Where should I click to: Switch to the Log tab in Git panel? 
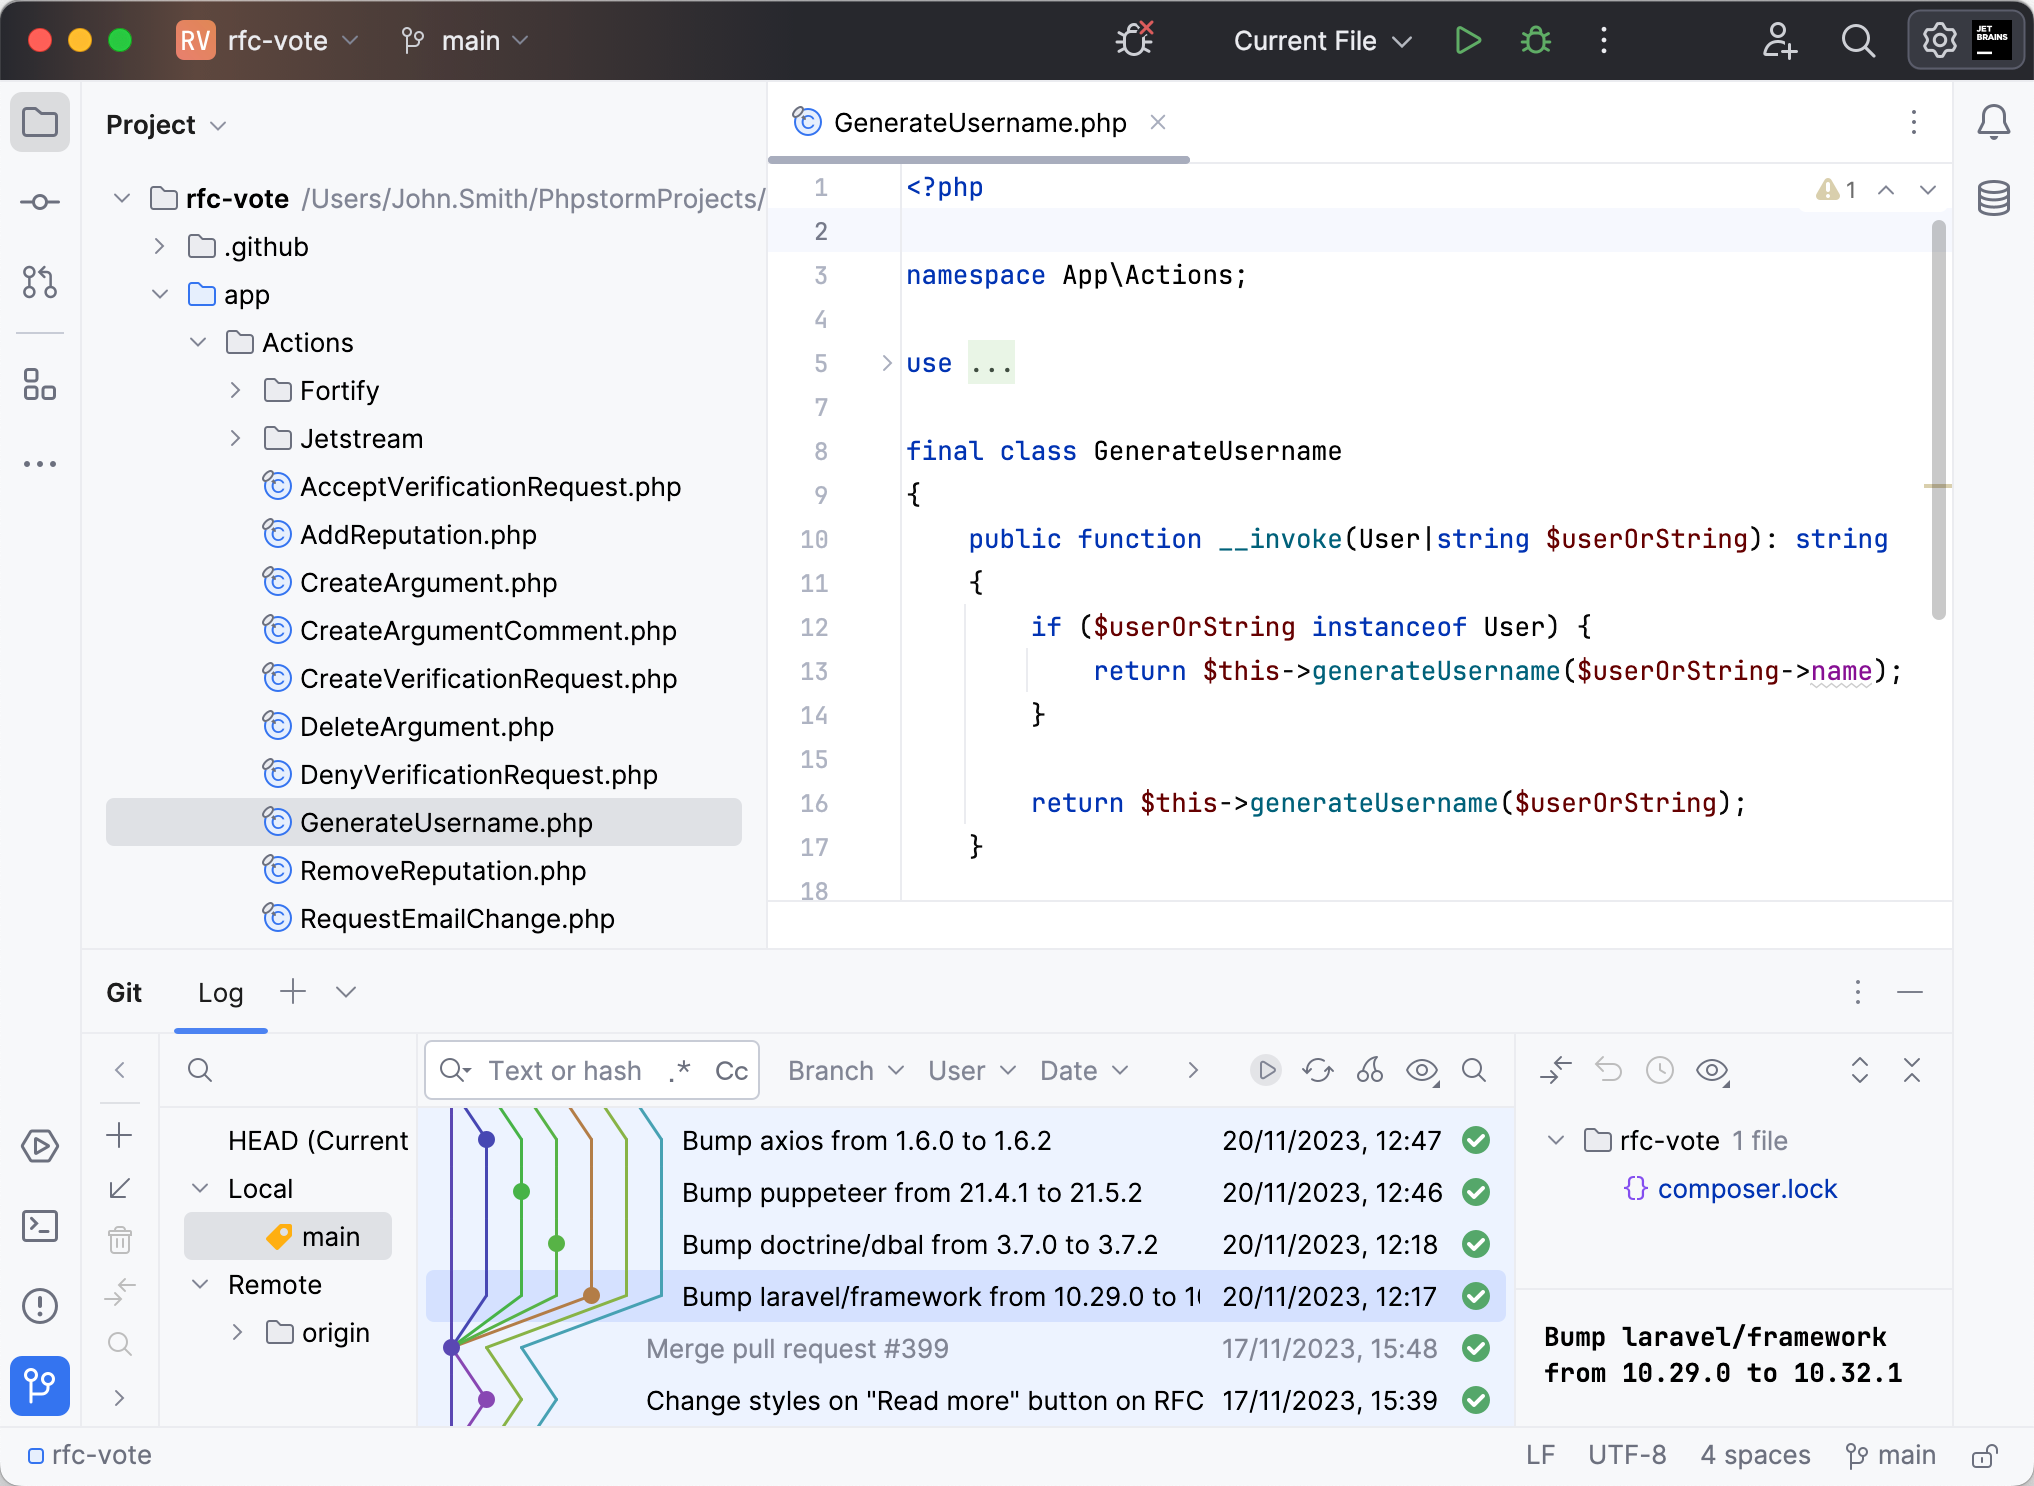coord(220,992)
